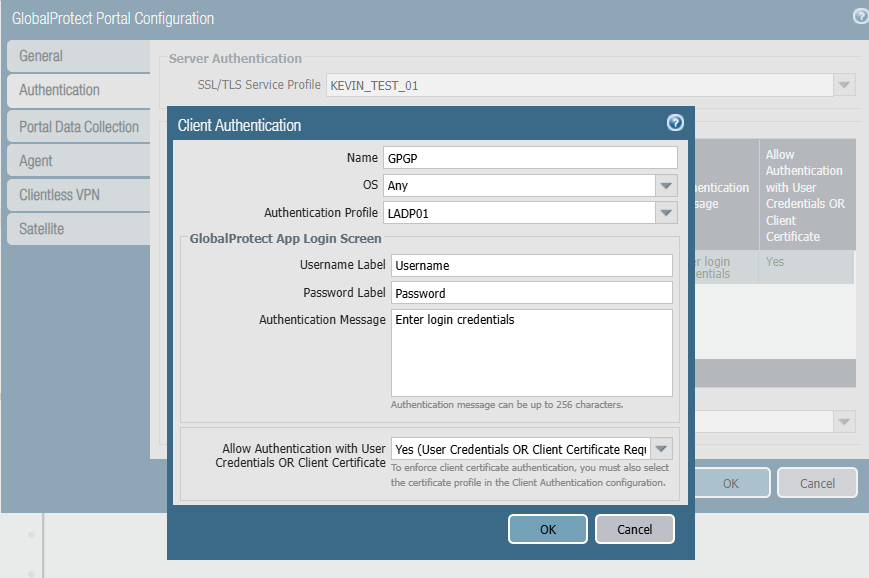869x578 pixels.
Task: Expand the Authentication Profile dropdown arrow
Action: [666, 213]
